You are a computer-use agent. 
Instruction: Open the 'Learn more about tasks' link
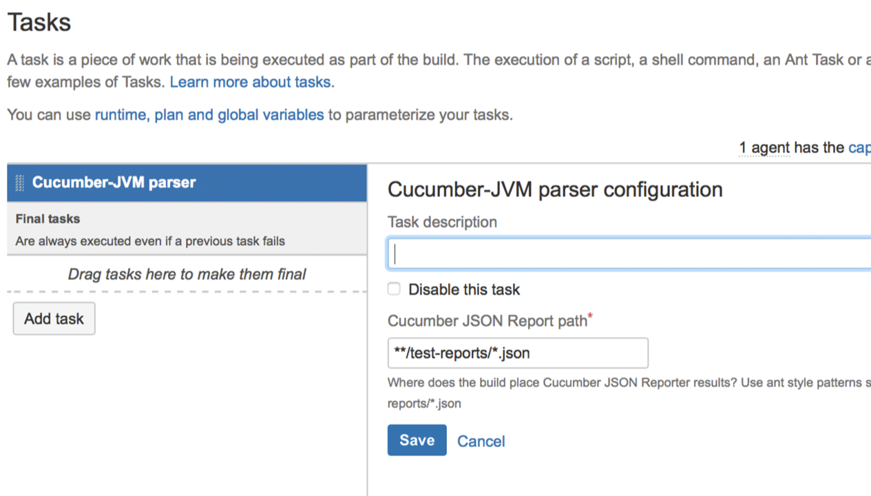coord(251,82)
